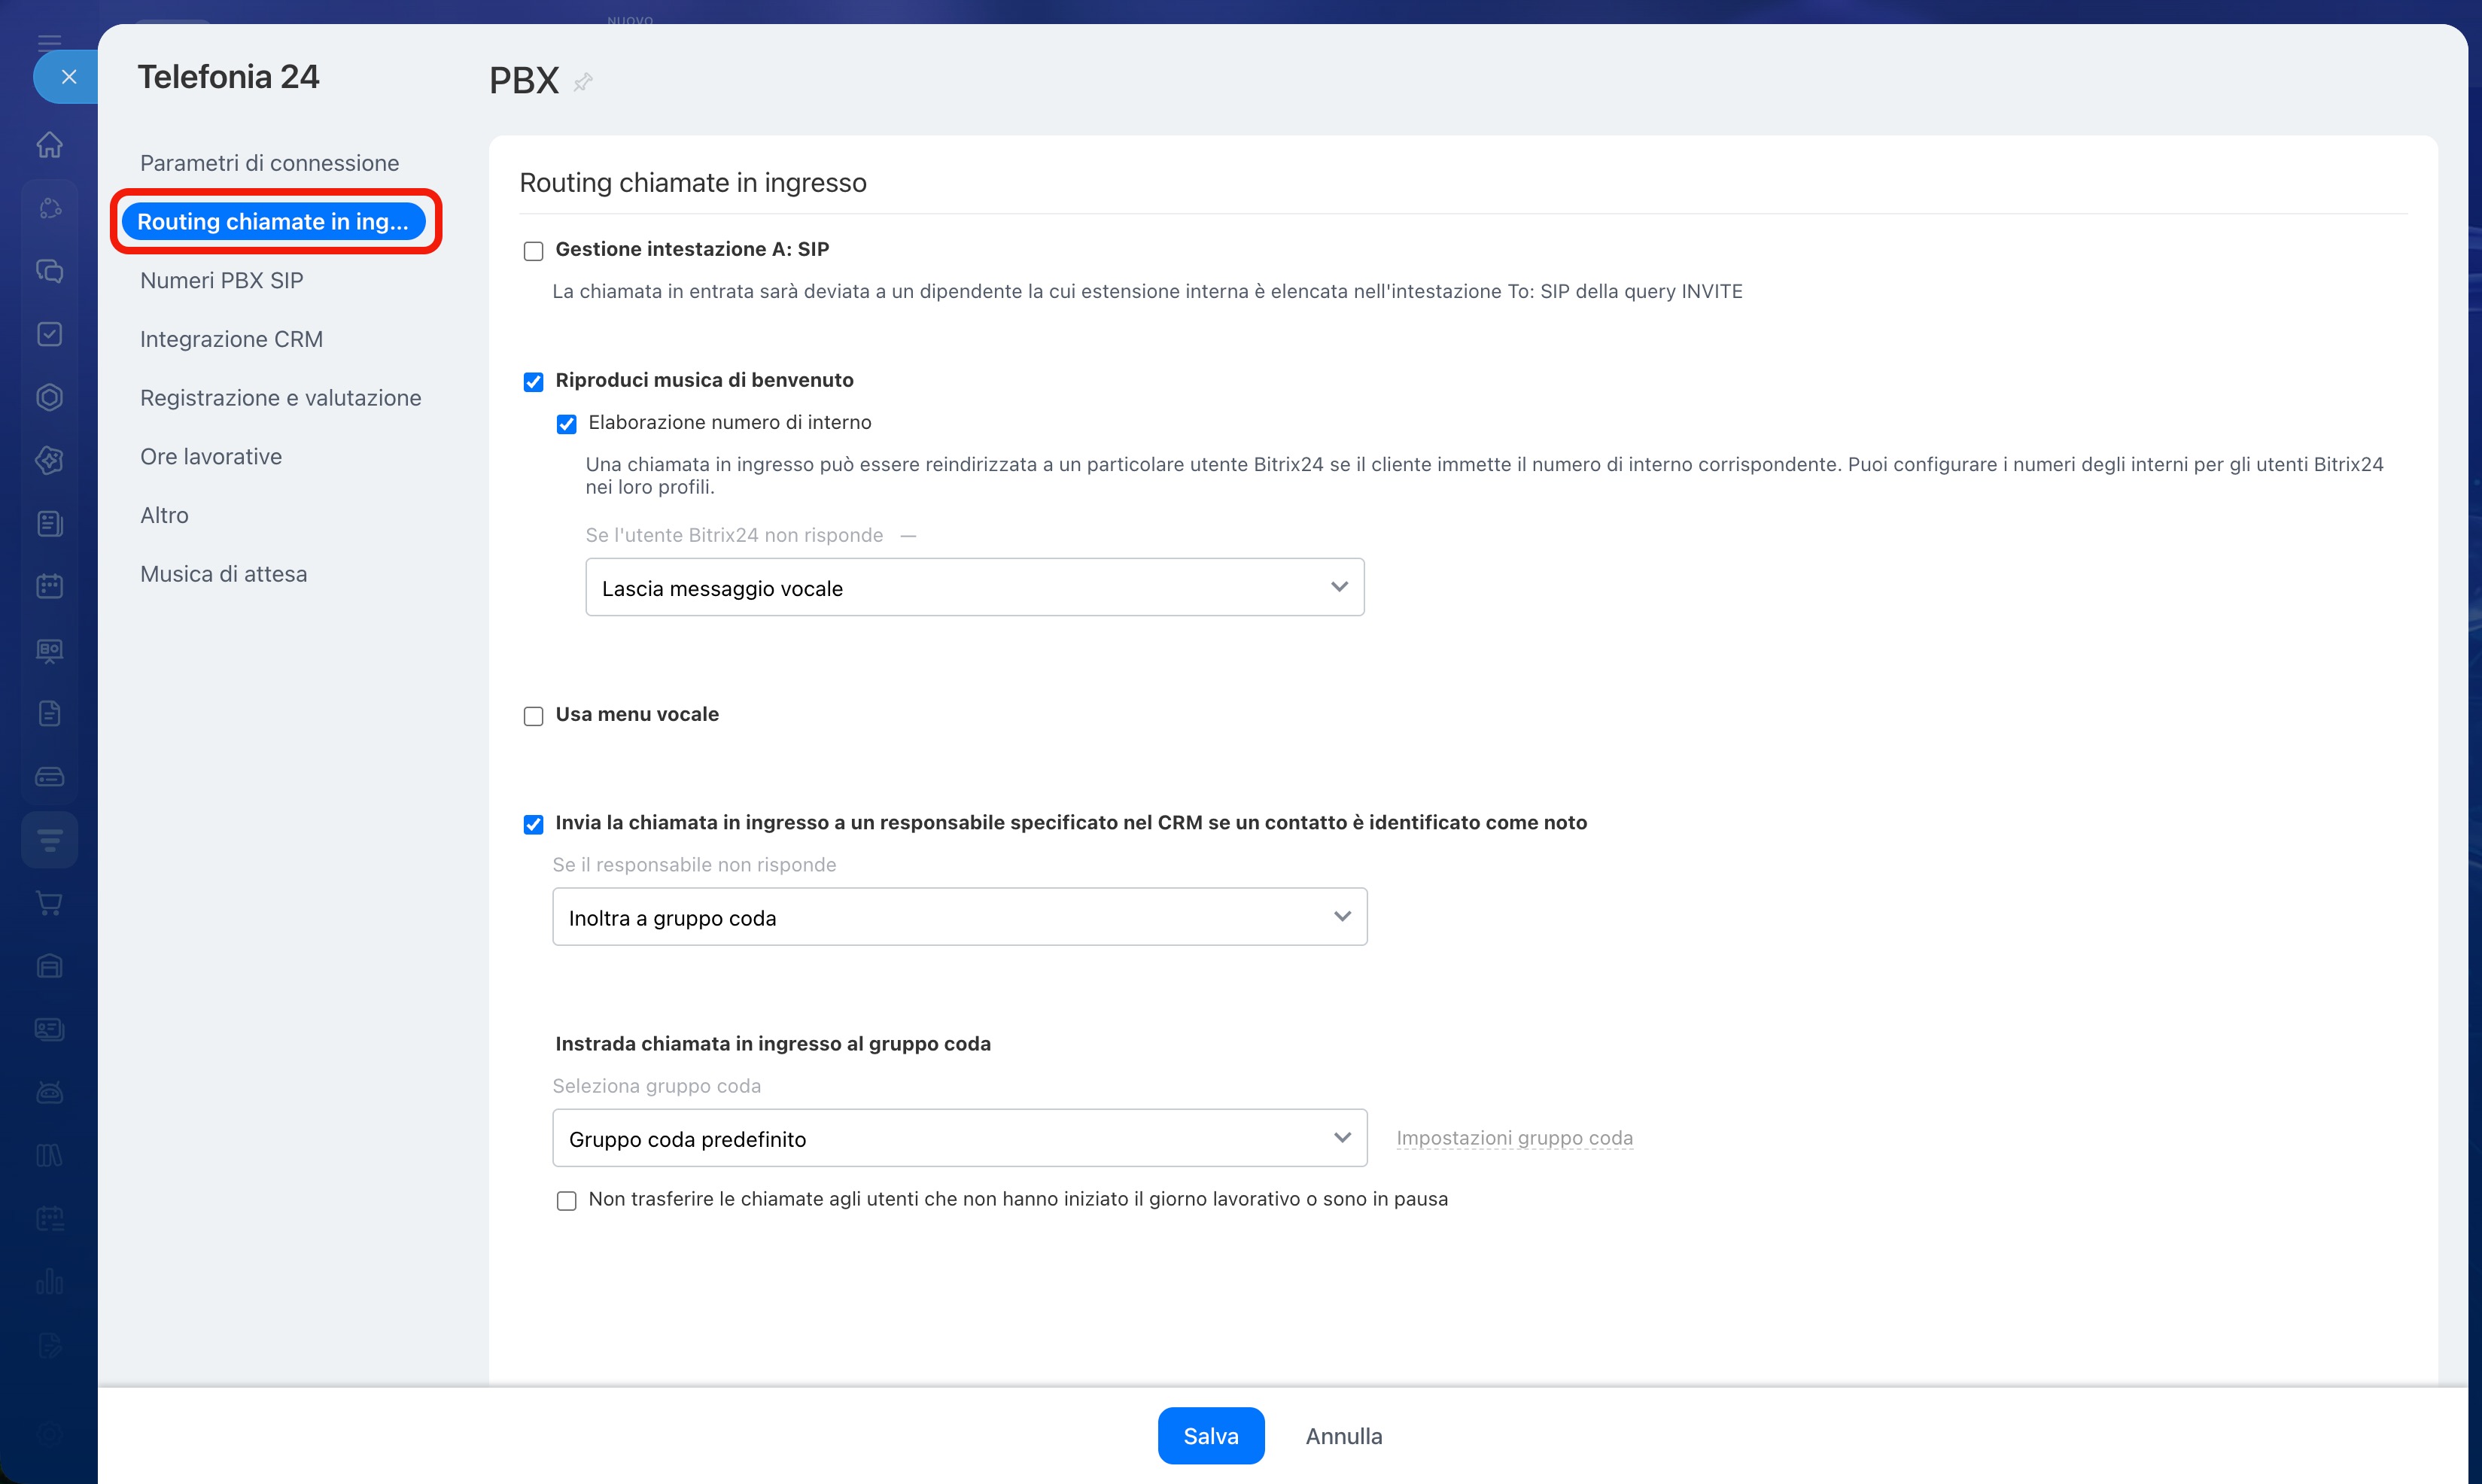Open the shopping cart icon in sidebar
The width and height of the screenshot is (2482, 1484).
pyautogui.click(x=49, y=902)
